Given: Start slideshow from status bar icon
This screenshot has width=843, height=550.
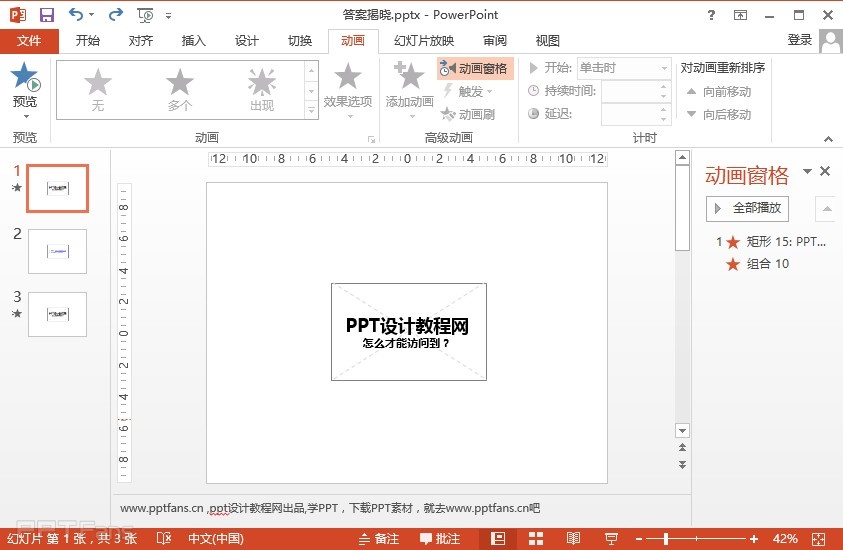Looking at the screenshot, I should tap(611, 539).
